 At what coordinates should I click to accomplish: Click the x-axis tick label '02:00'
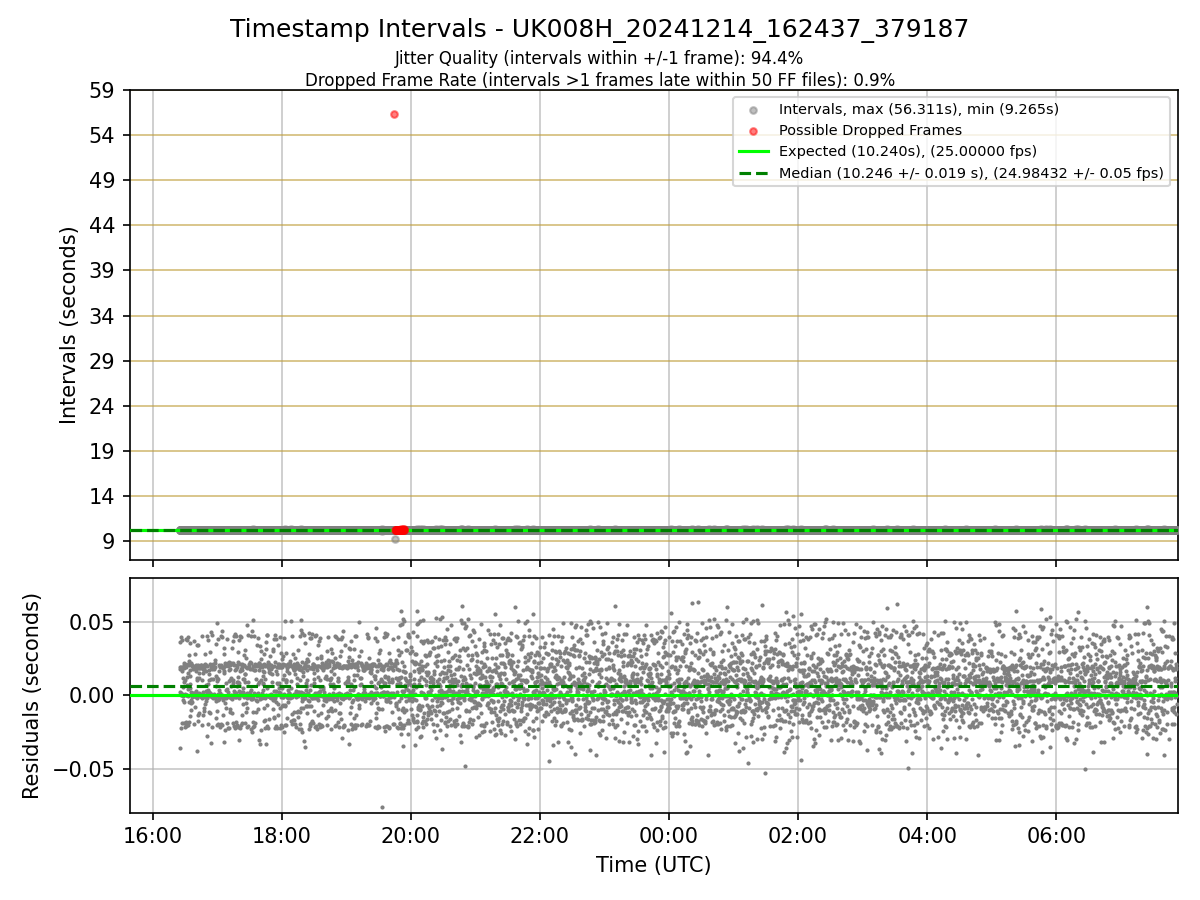pyautogui.click(x=797, y=834)
